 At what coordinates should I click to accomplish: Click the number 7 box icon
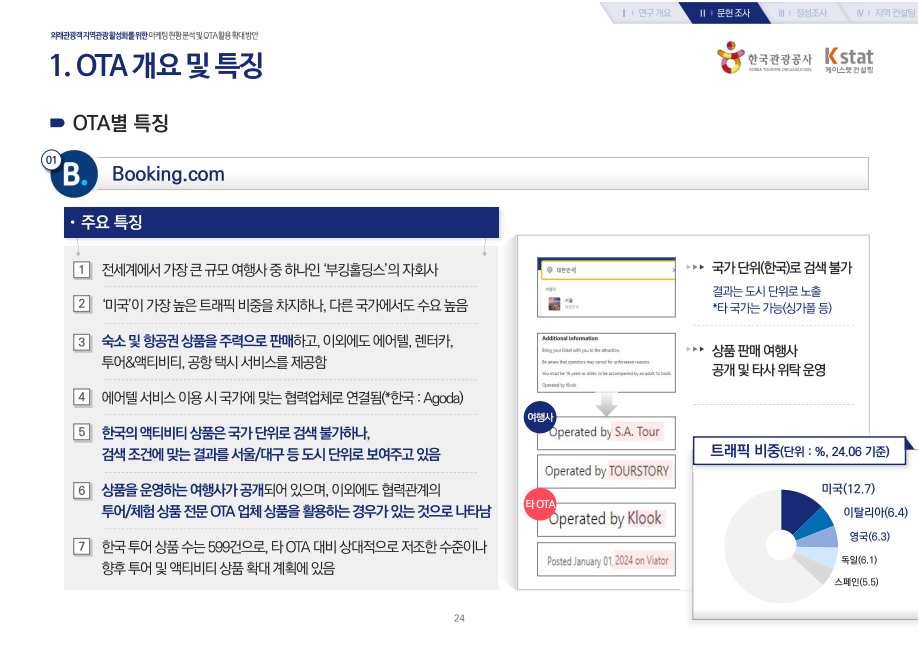click(x=82, y=547)
